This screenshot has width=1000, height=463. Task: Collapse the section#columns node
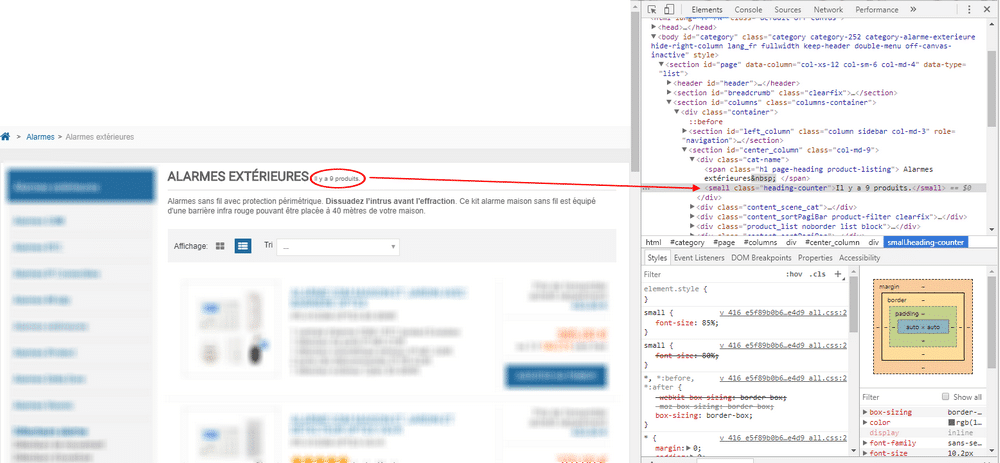coord(669,102)
